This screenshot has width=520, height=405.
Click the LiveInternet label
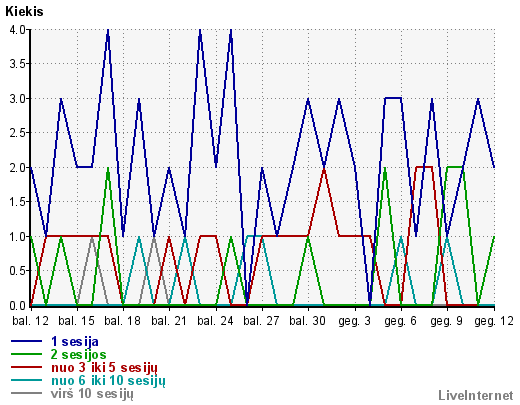click(x=476, y=396)
